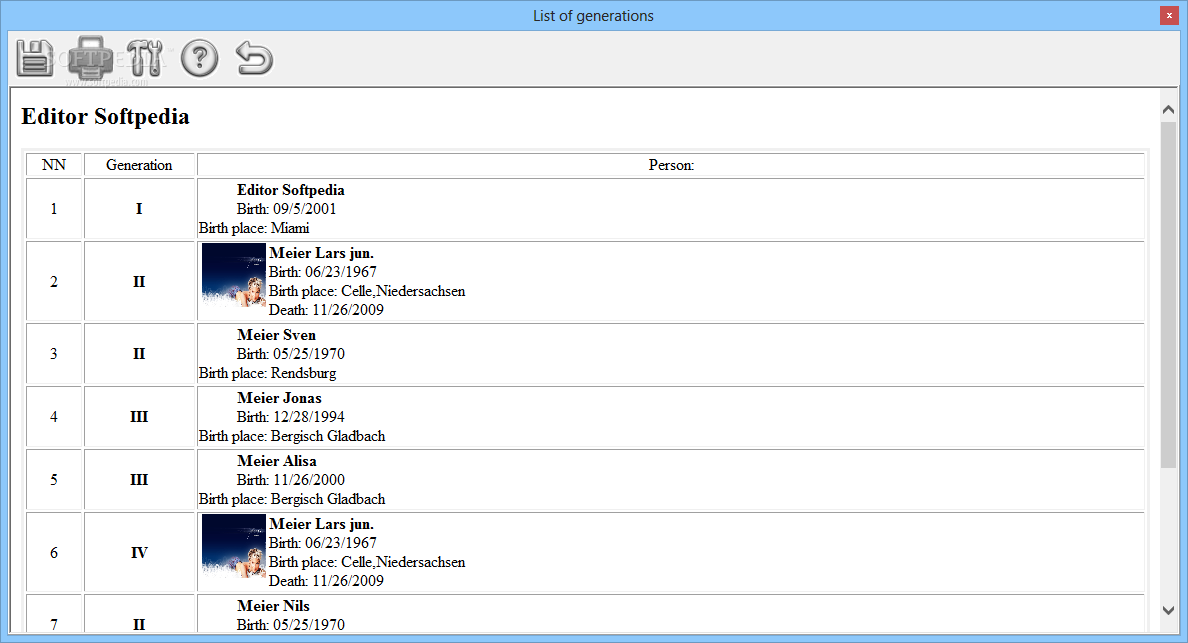Click row number '3' cell

pos(54,354)
